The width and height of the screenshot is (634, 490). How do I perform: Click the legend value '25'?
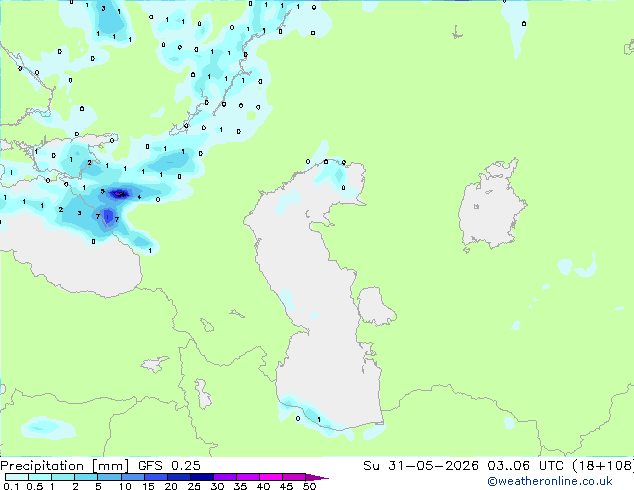tap(194, 486)
